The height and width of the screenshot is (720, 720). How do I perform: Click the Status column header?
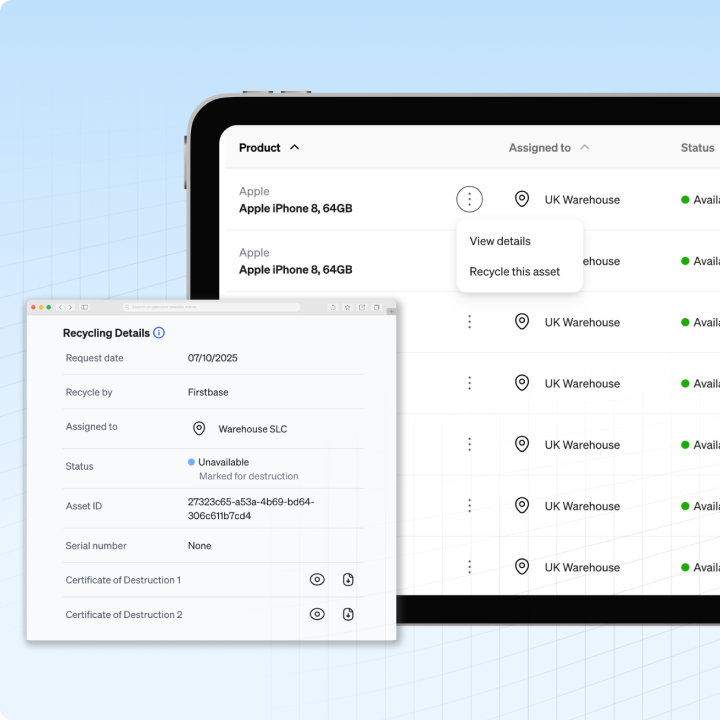tap(697, 148)
